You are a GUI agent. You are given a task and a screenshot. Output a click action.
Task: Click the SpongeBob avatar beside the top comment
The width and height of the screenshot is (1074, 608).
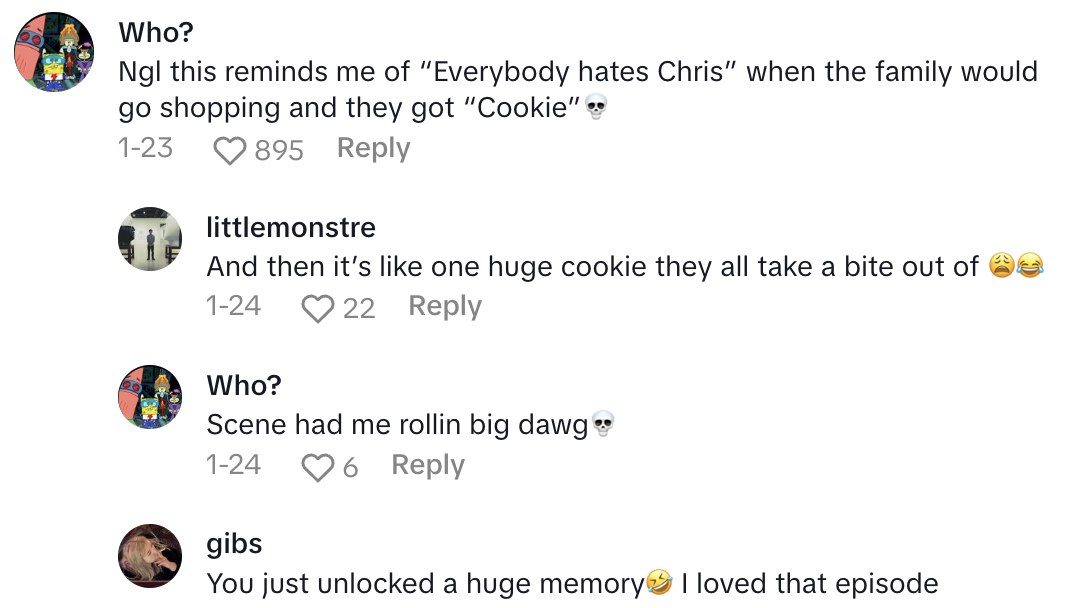click(x=54, y=52)
